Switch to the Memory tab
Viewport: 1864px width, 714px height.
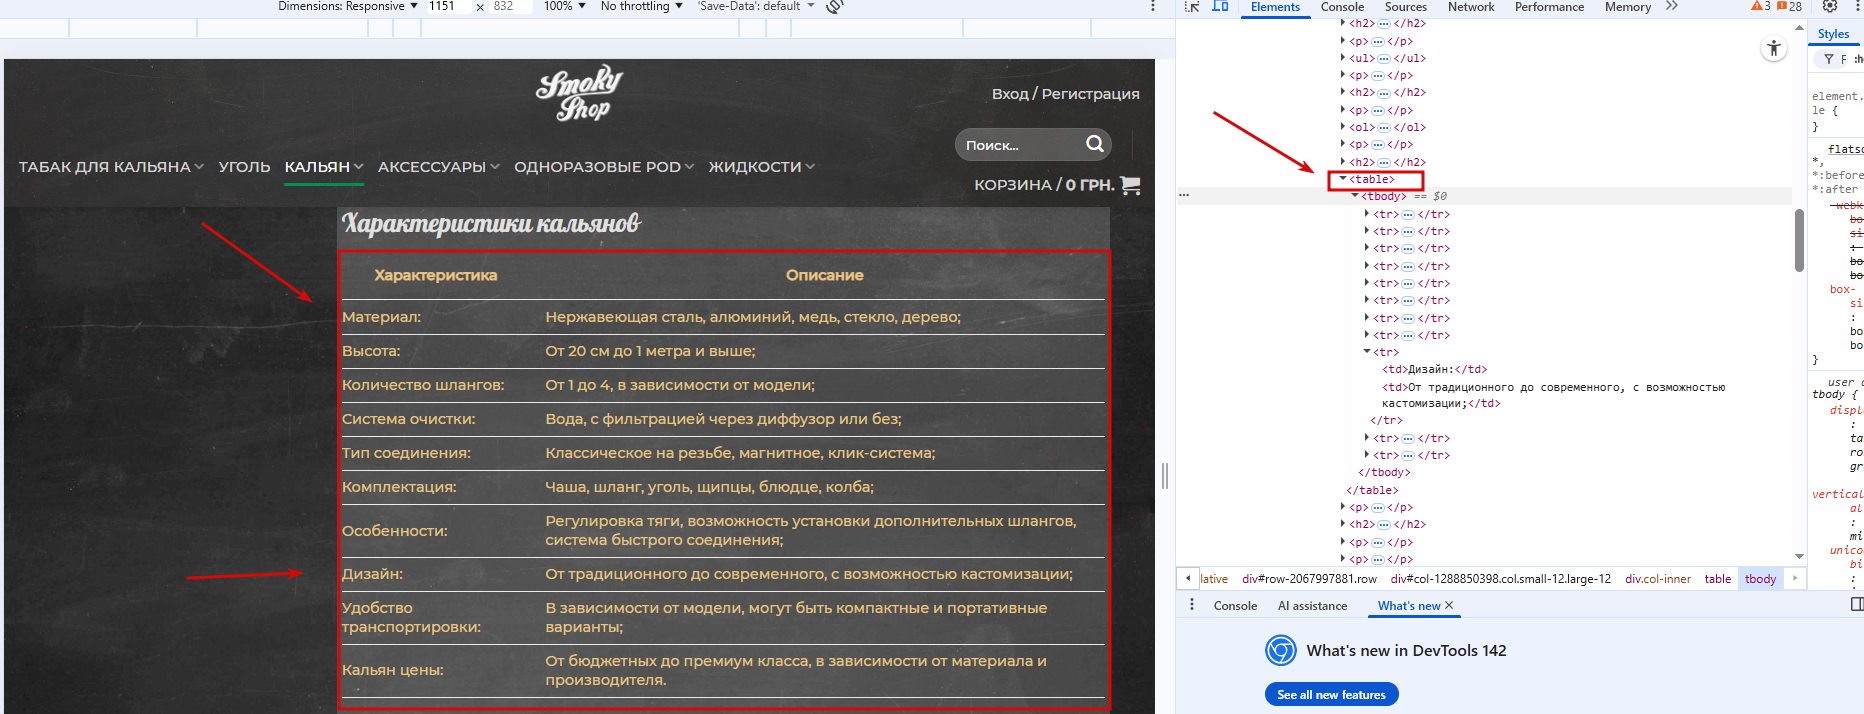coord(1628,7)
